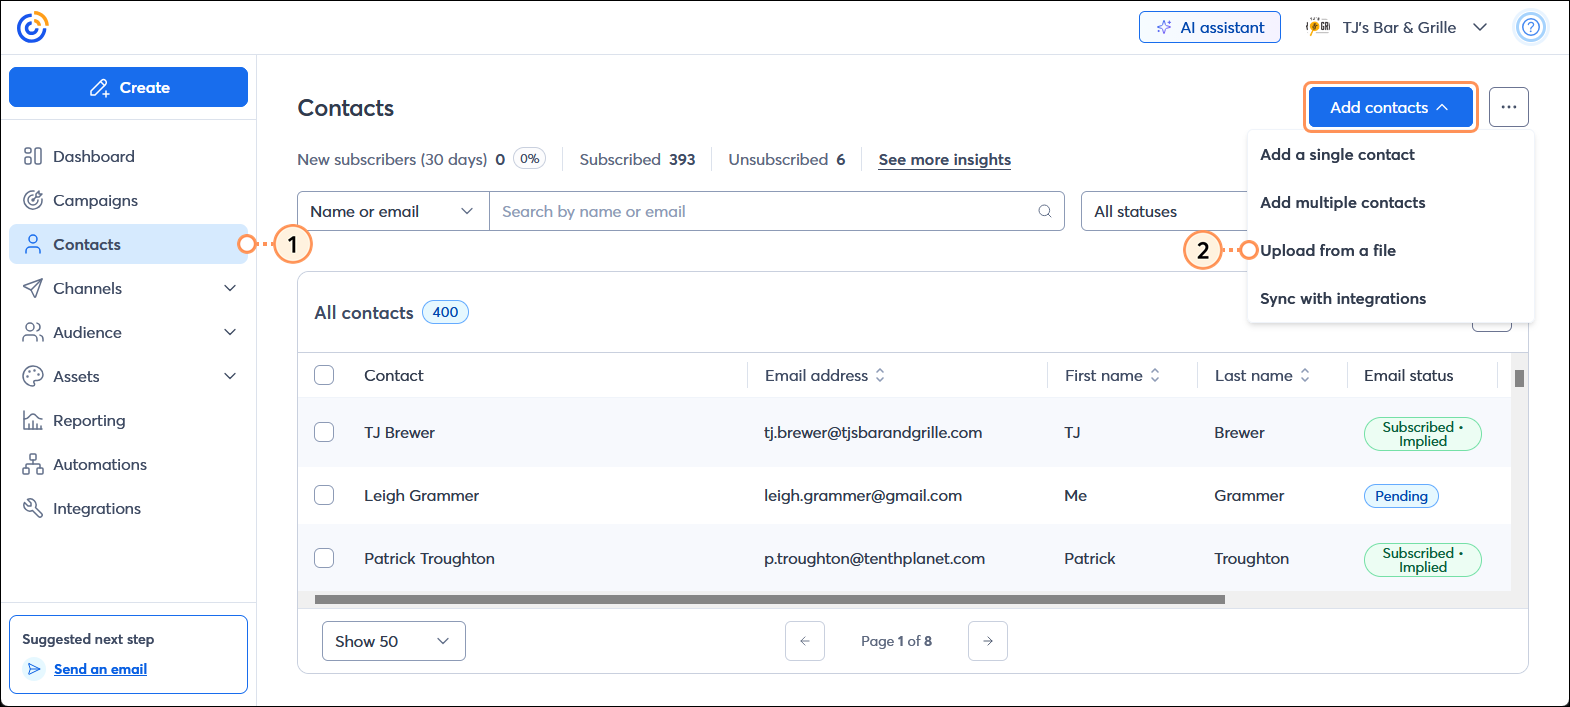Check the TJ Brewer row checkbox
The height and width of the screenshot is (707, 1570).
click(324, 432)
